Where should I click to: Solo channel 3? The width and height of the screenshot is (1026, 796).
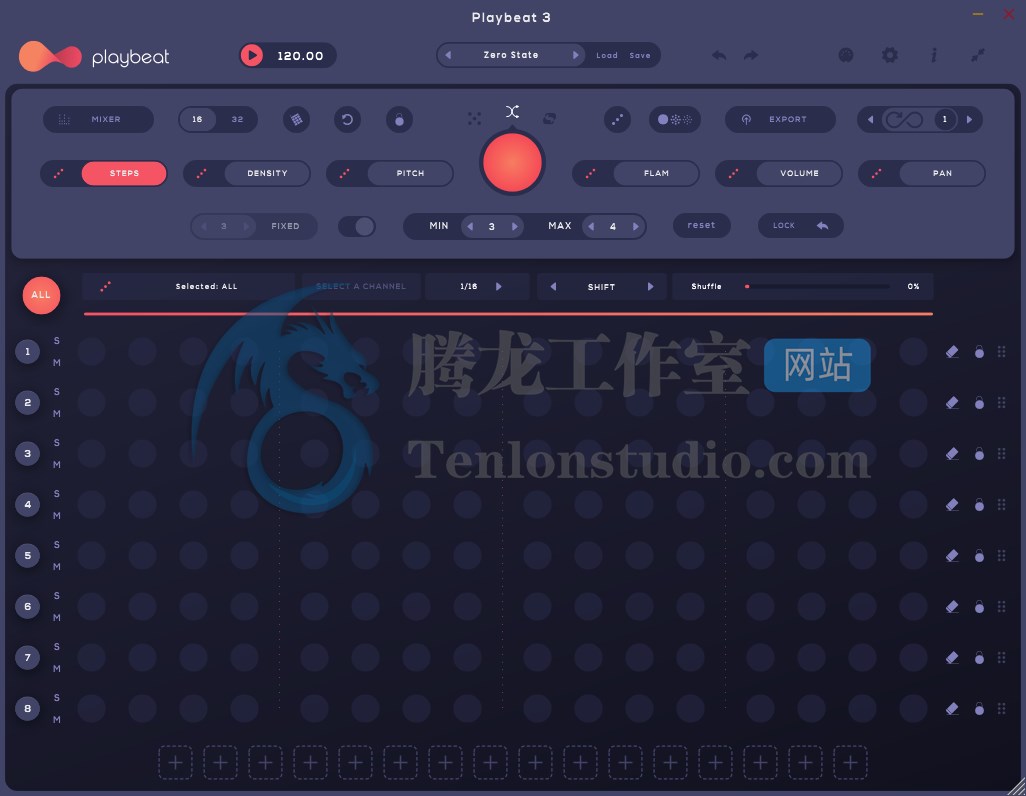tap(57, 443)
